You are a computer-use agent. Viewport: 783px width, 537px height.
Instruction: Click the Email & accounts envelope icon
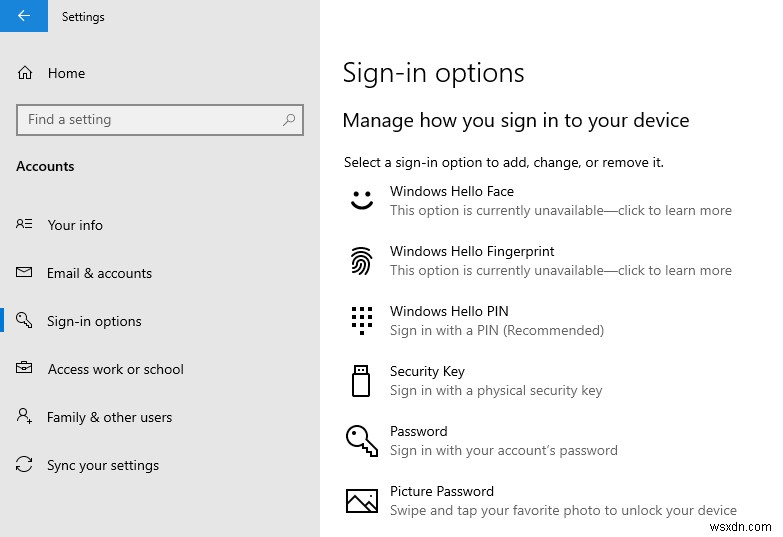coord(24,272)
